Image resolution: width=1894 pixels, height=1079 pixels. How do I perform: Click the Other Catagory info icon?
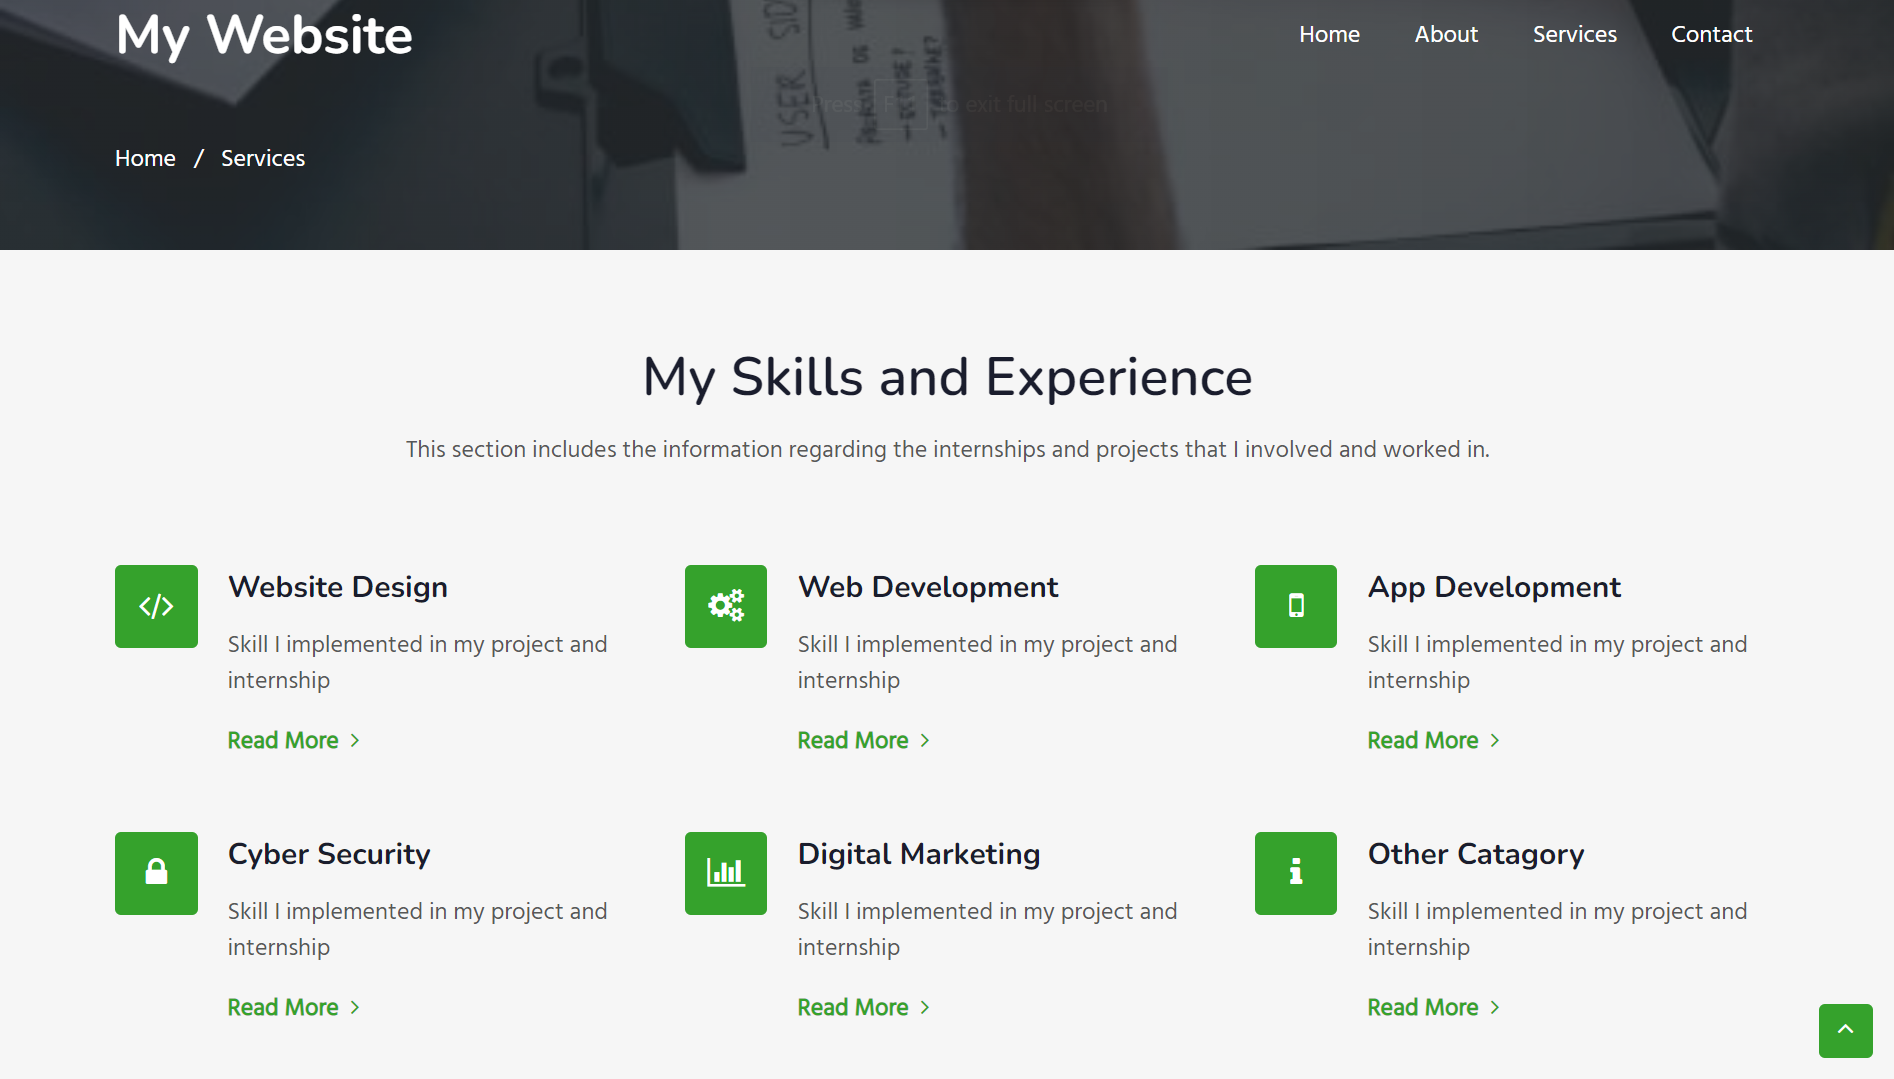(1296, 873)
